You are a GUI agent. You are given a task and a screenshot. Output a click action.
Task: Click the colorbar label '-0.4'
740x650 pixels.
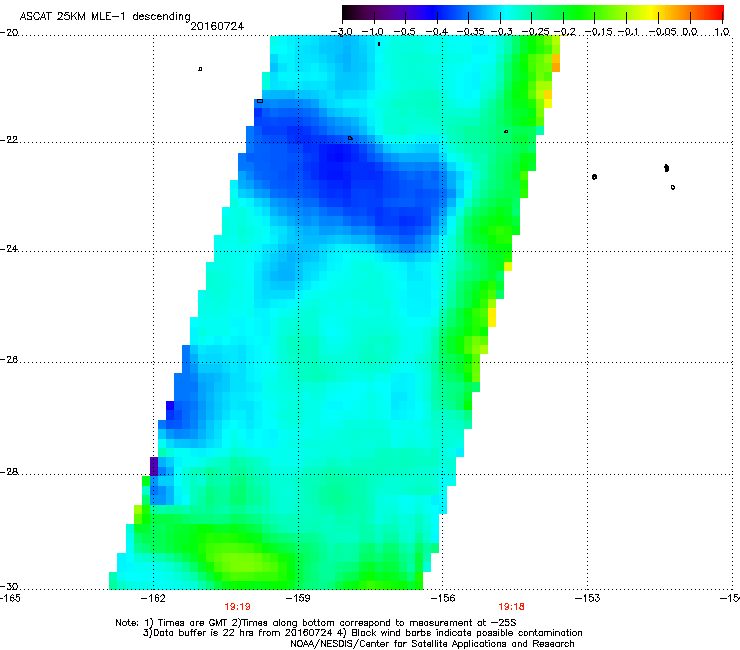[x=437, y=32]
